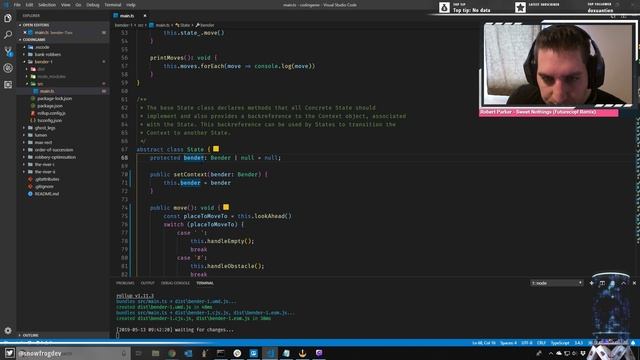Close the main.ts editor tab

click(x=145, y=16)
